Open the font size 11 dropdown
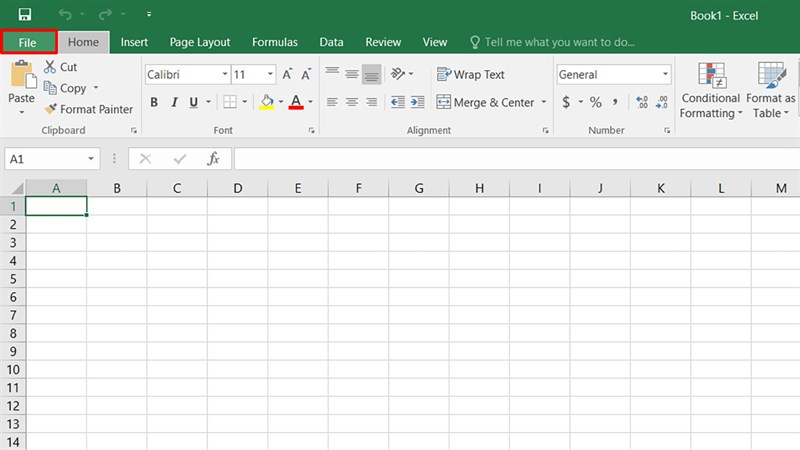Screen dimensions: 800x450 (x=270, y=74)
